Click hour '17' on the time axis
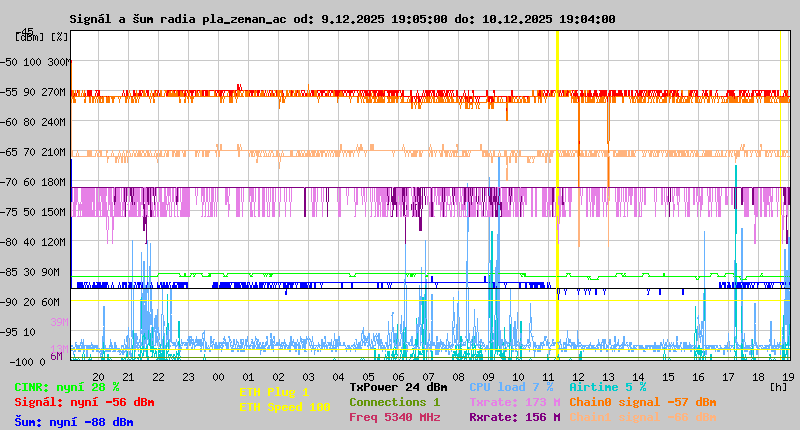This screenshot has width=800, height=430. coord(728,377)
